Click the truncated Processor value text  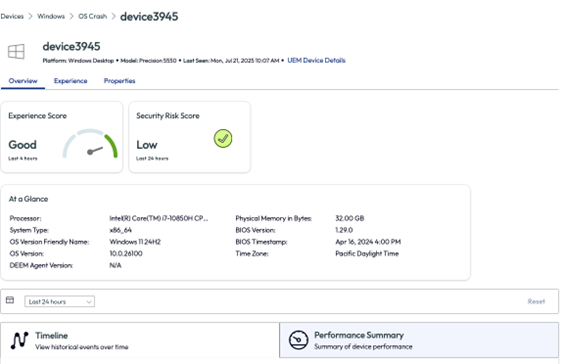click(158, 218)
